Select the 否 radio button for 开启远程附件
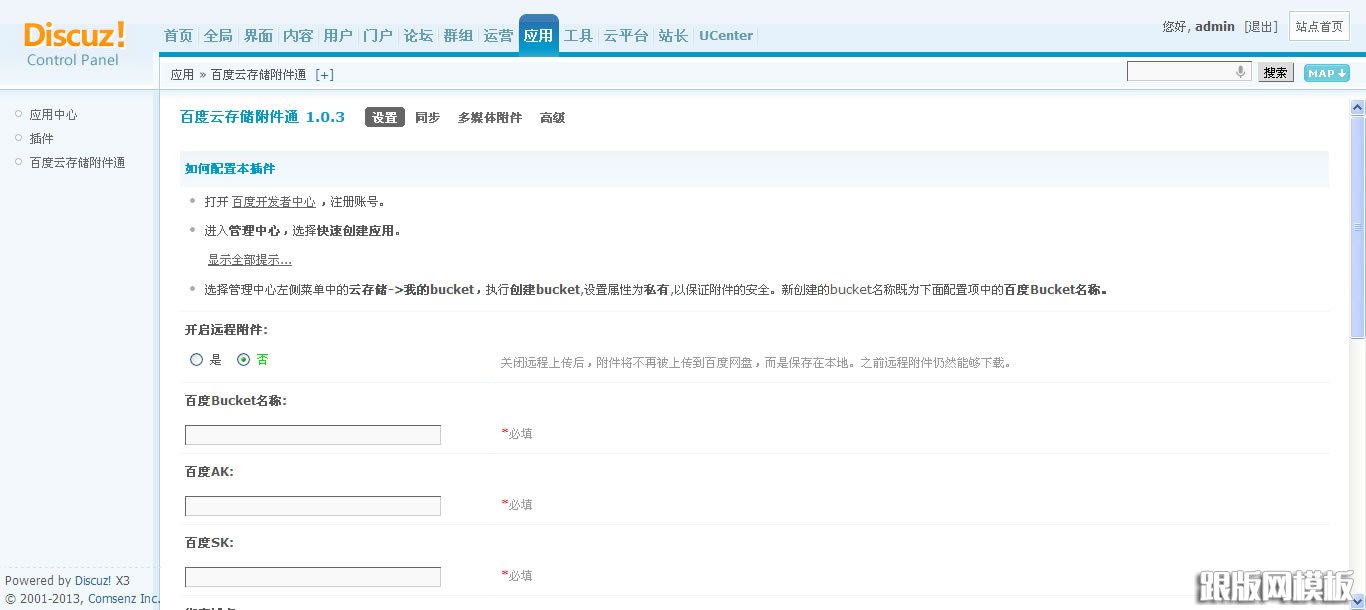 tap(243, 359)
